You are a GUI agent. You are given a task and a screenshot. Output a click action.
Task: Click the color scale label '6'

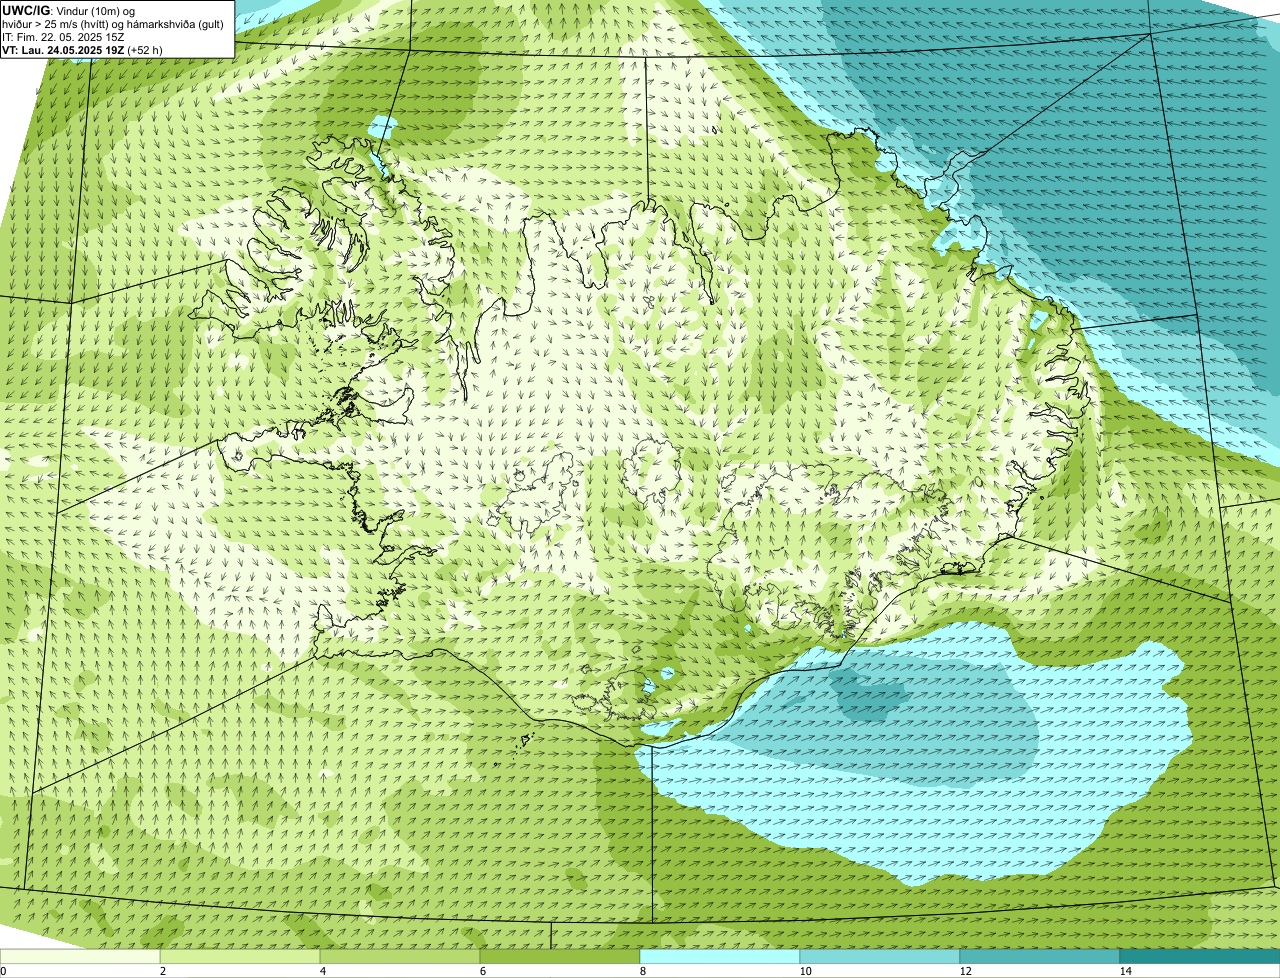coord(481,971)
